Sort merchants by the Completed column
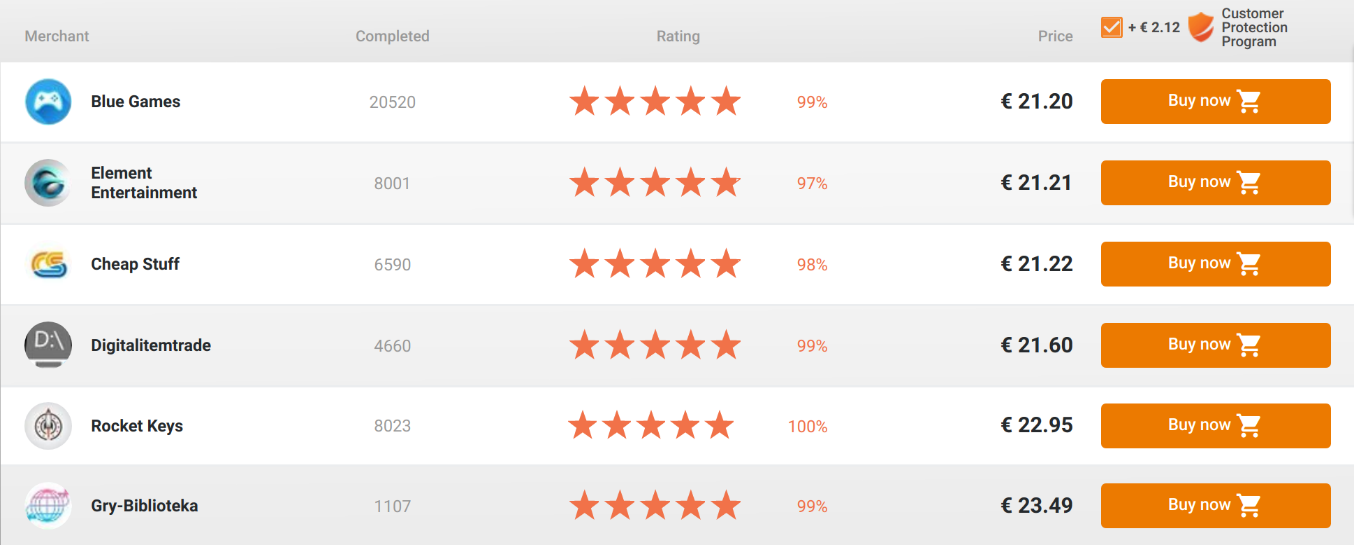The height and width of the screenshot is (545, 1354). click(392, 36)
